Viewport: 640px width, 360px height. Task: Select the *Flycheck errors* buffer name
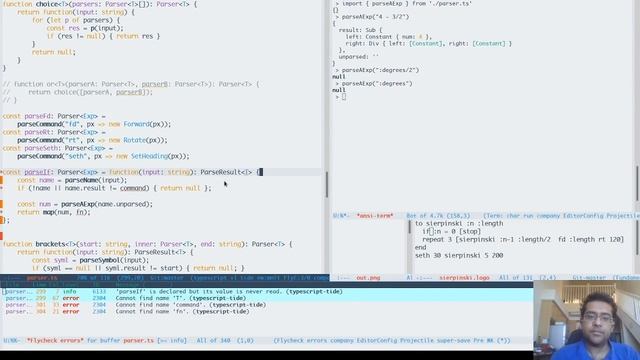(x=55, y=340)
